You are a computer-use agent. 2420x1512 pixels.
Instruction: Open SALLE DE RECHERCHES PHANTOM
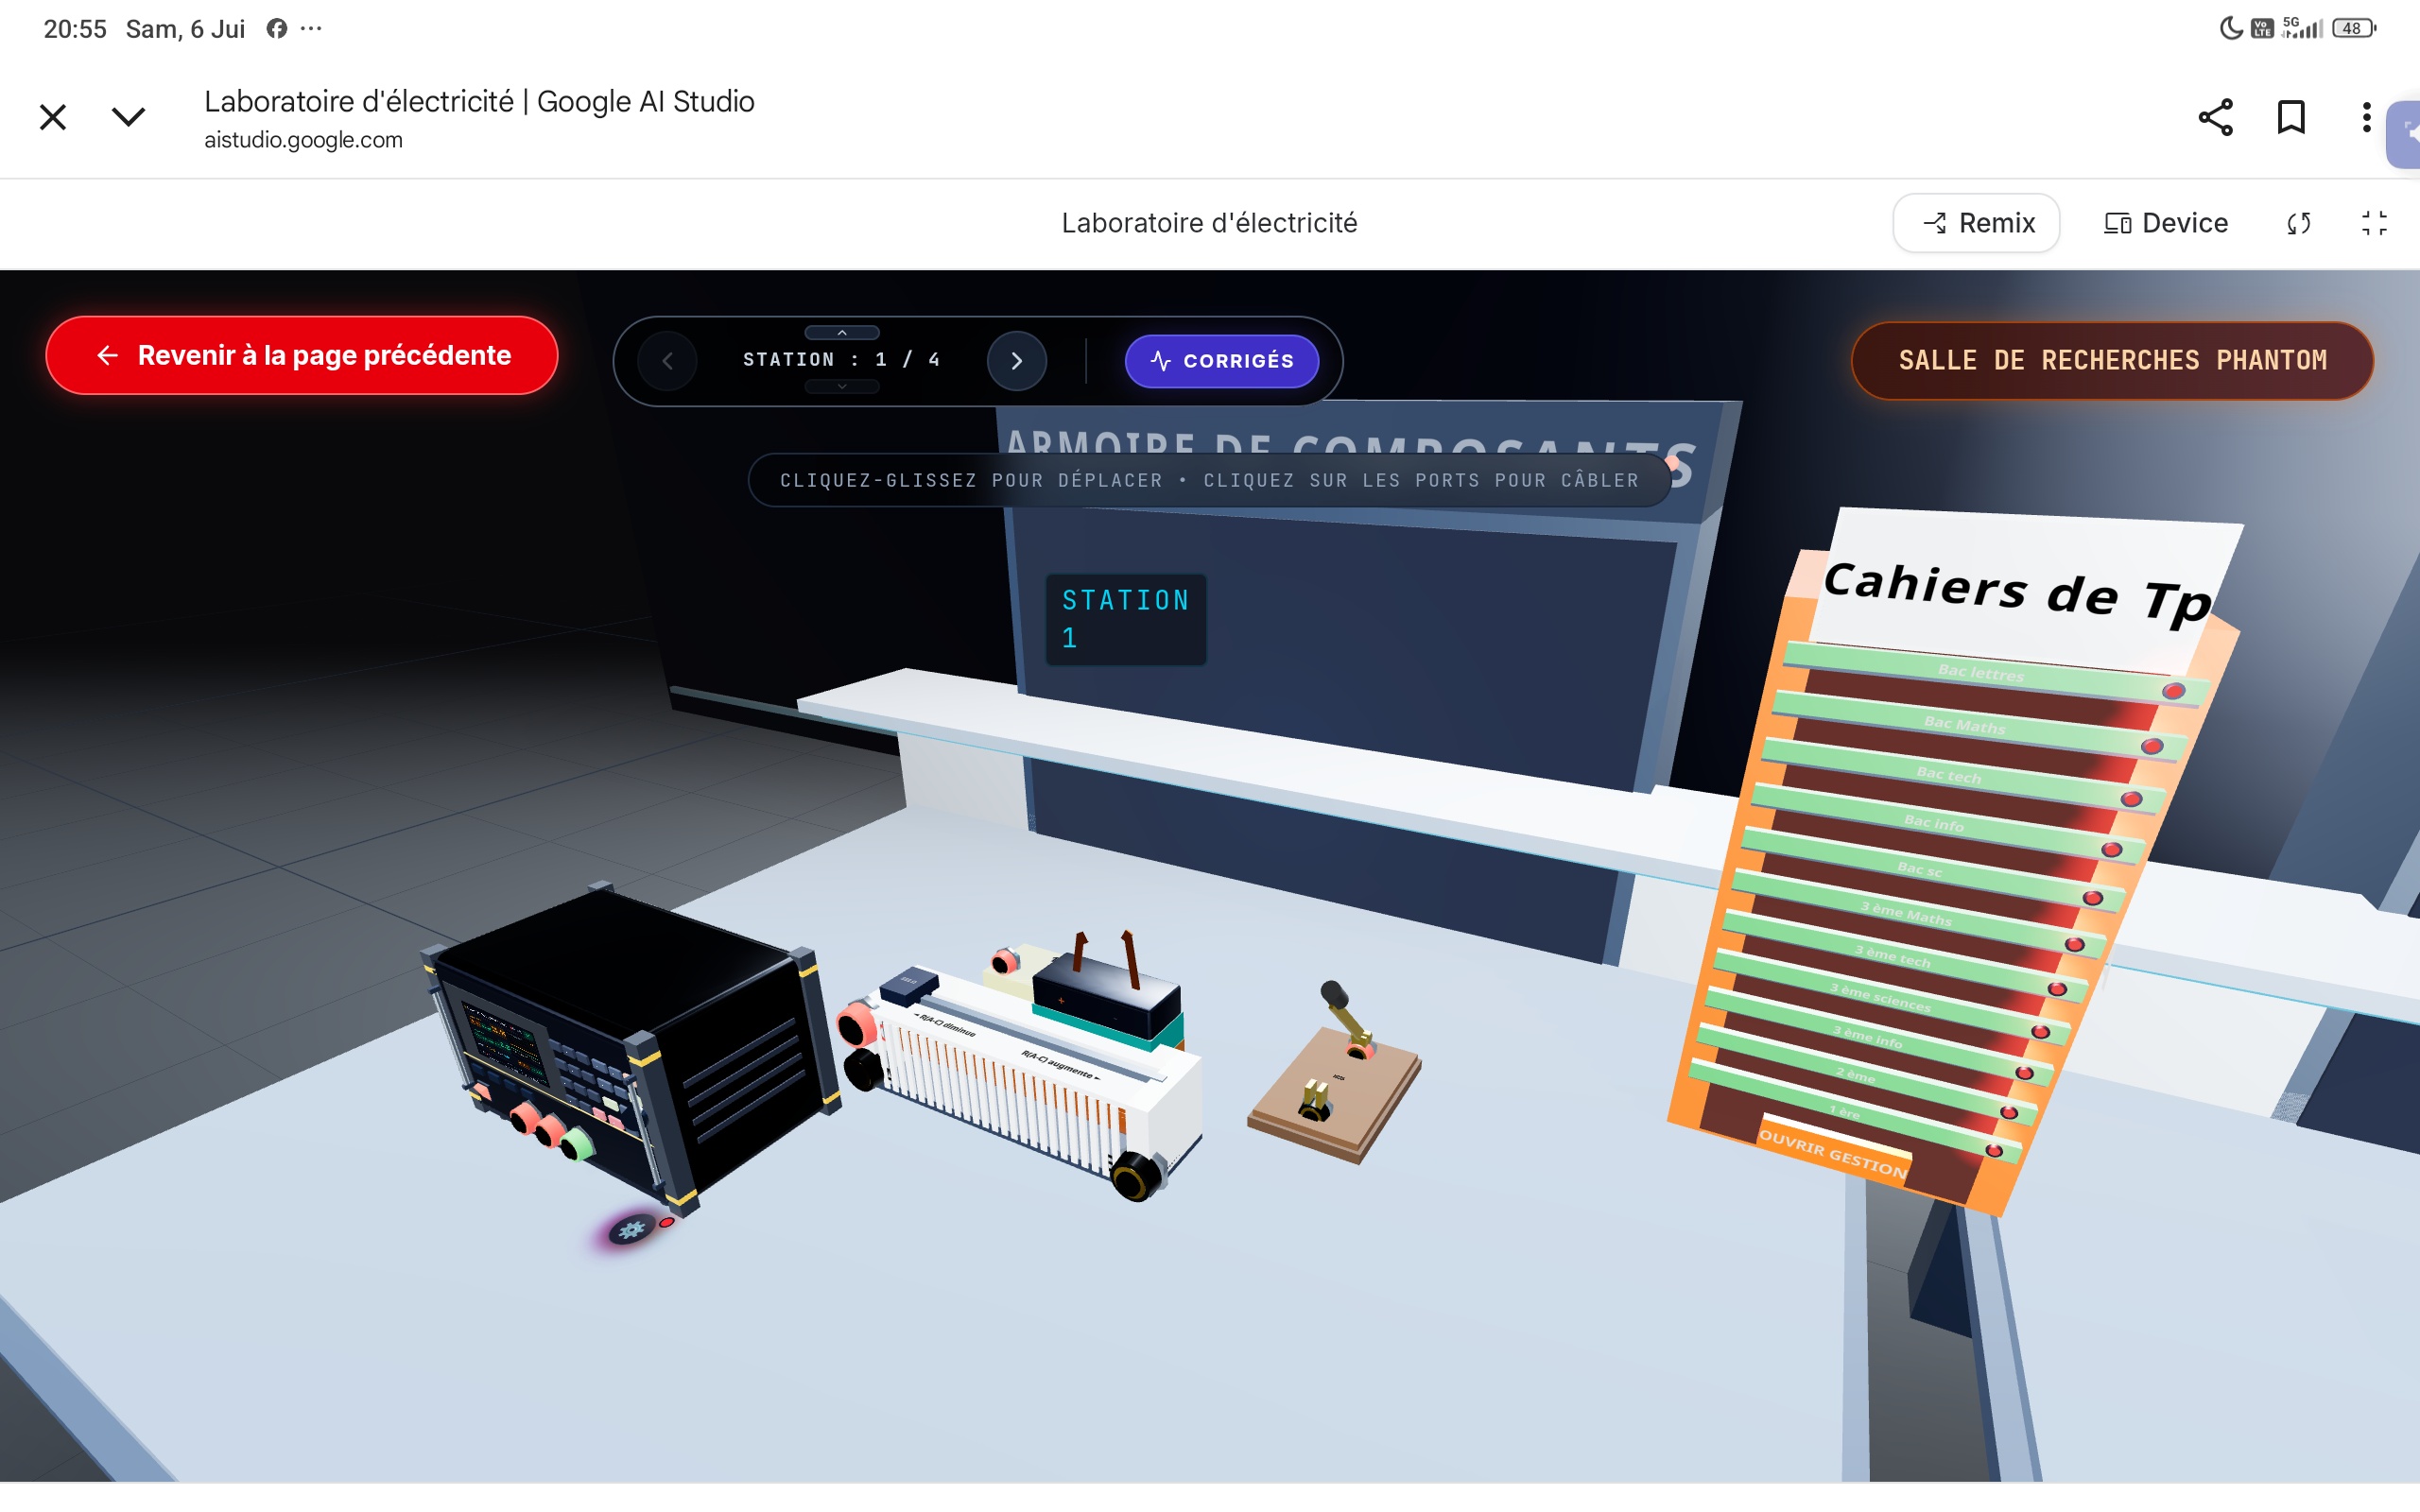(x=2112, y=360)
